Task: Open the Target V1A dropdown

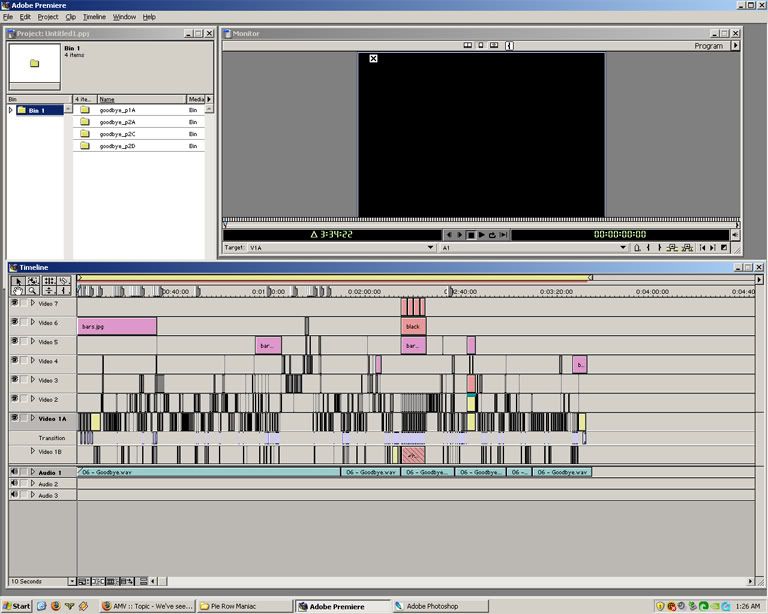Action: [431, 247]
